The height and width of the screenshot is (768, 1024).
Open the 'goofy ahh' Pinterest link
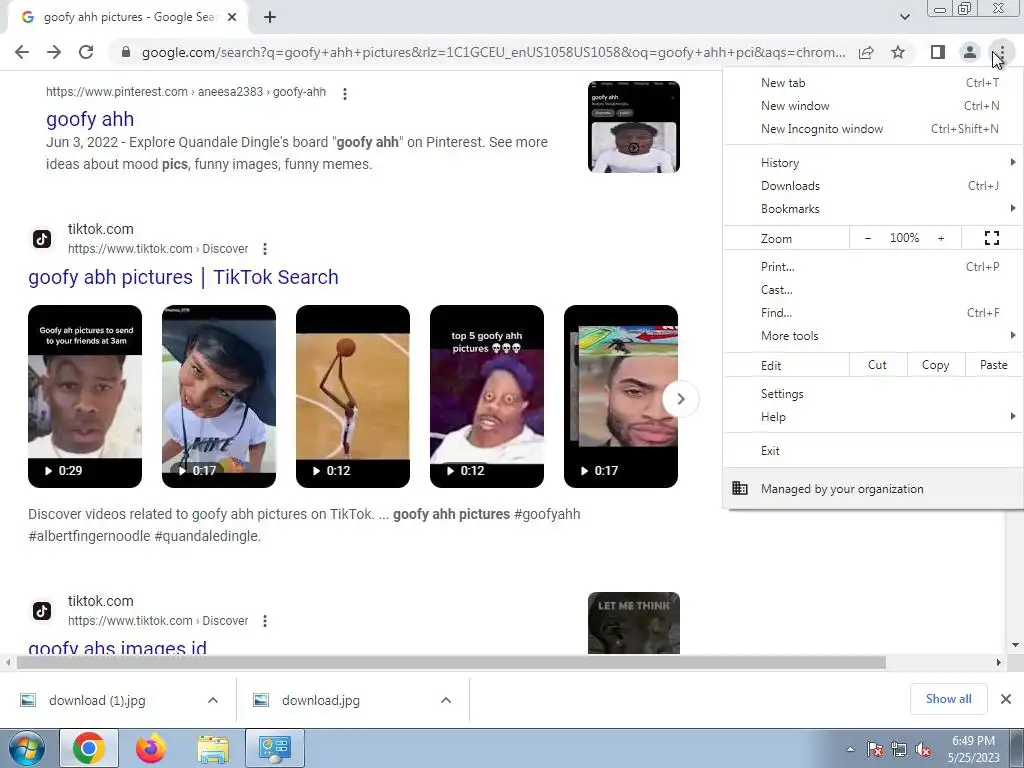90,119
